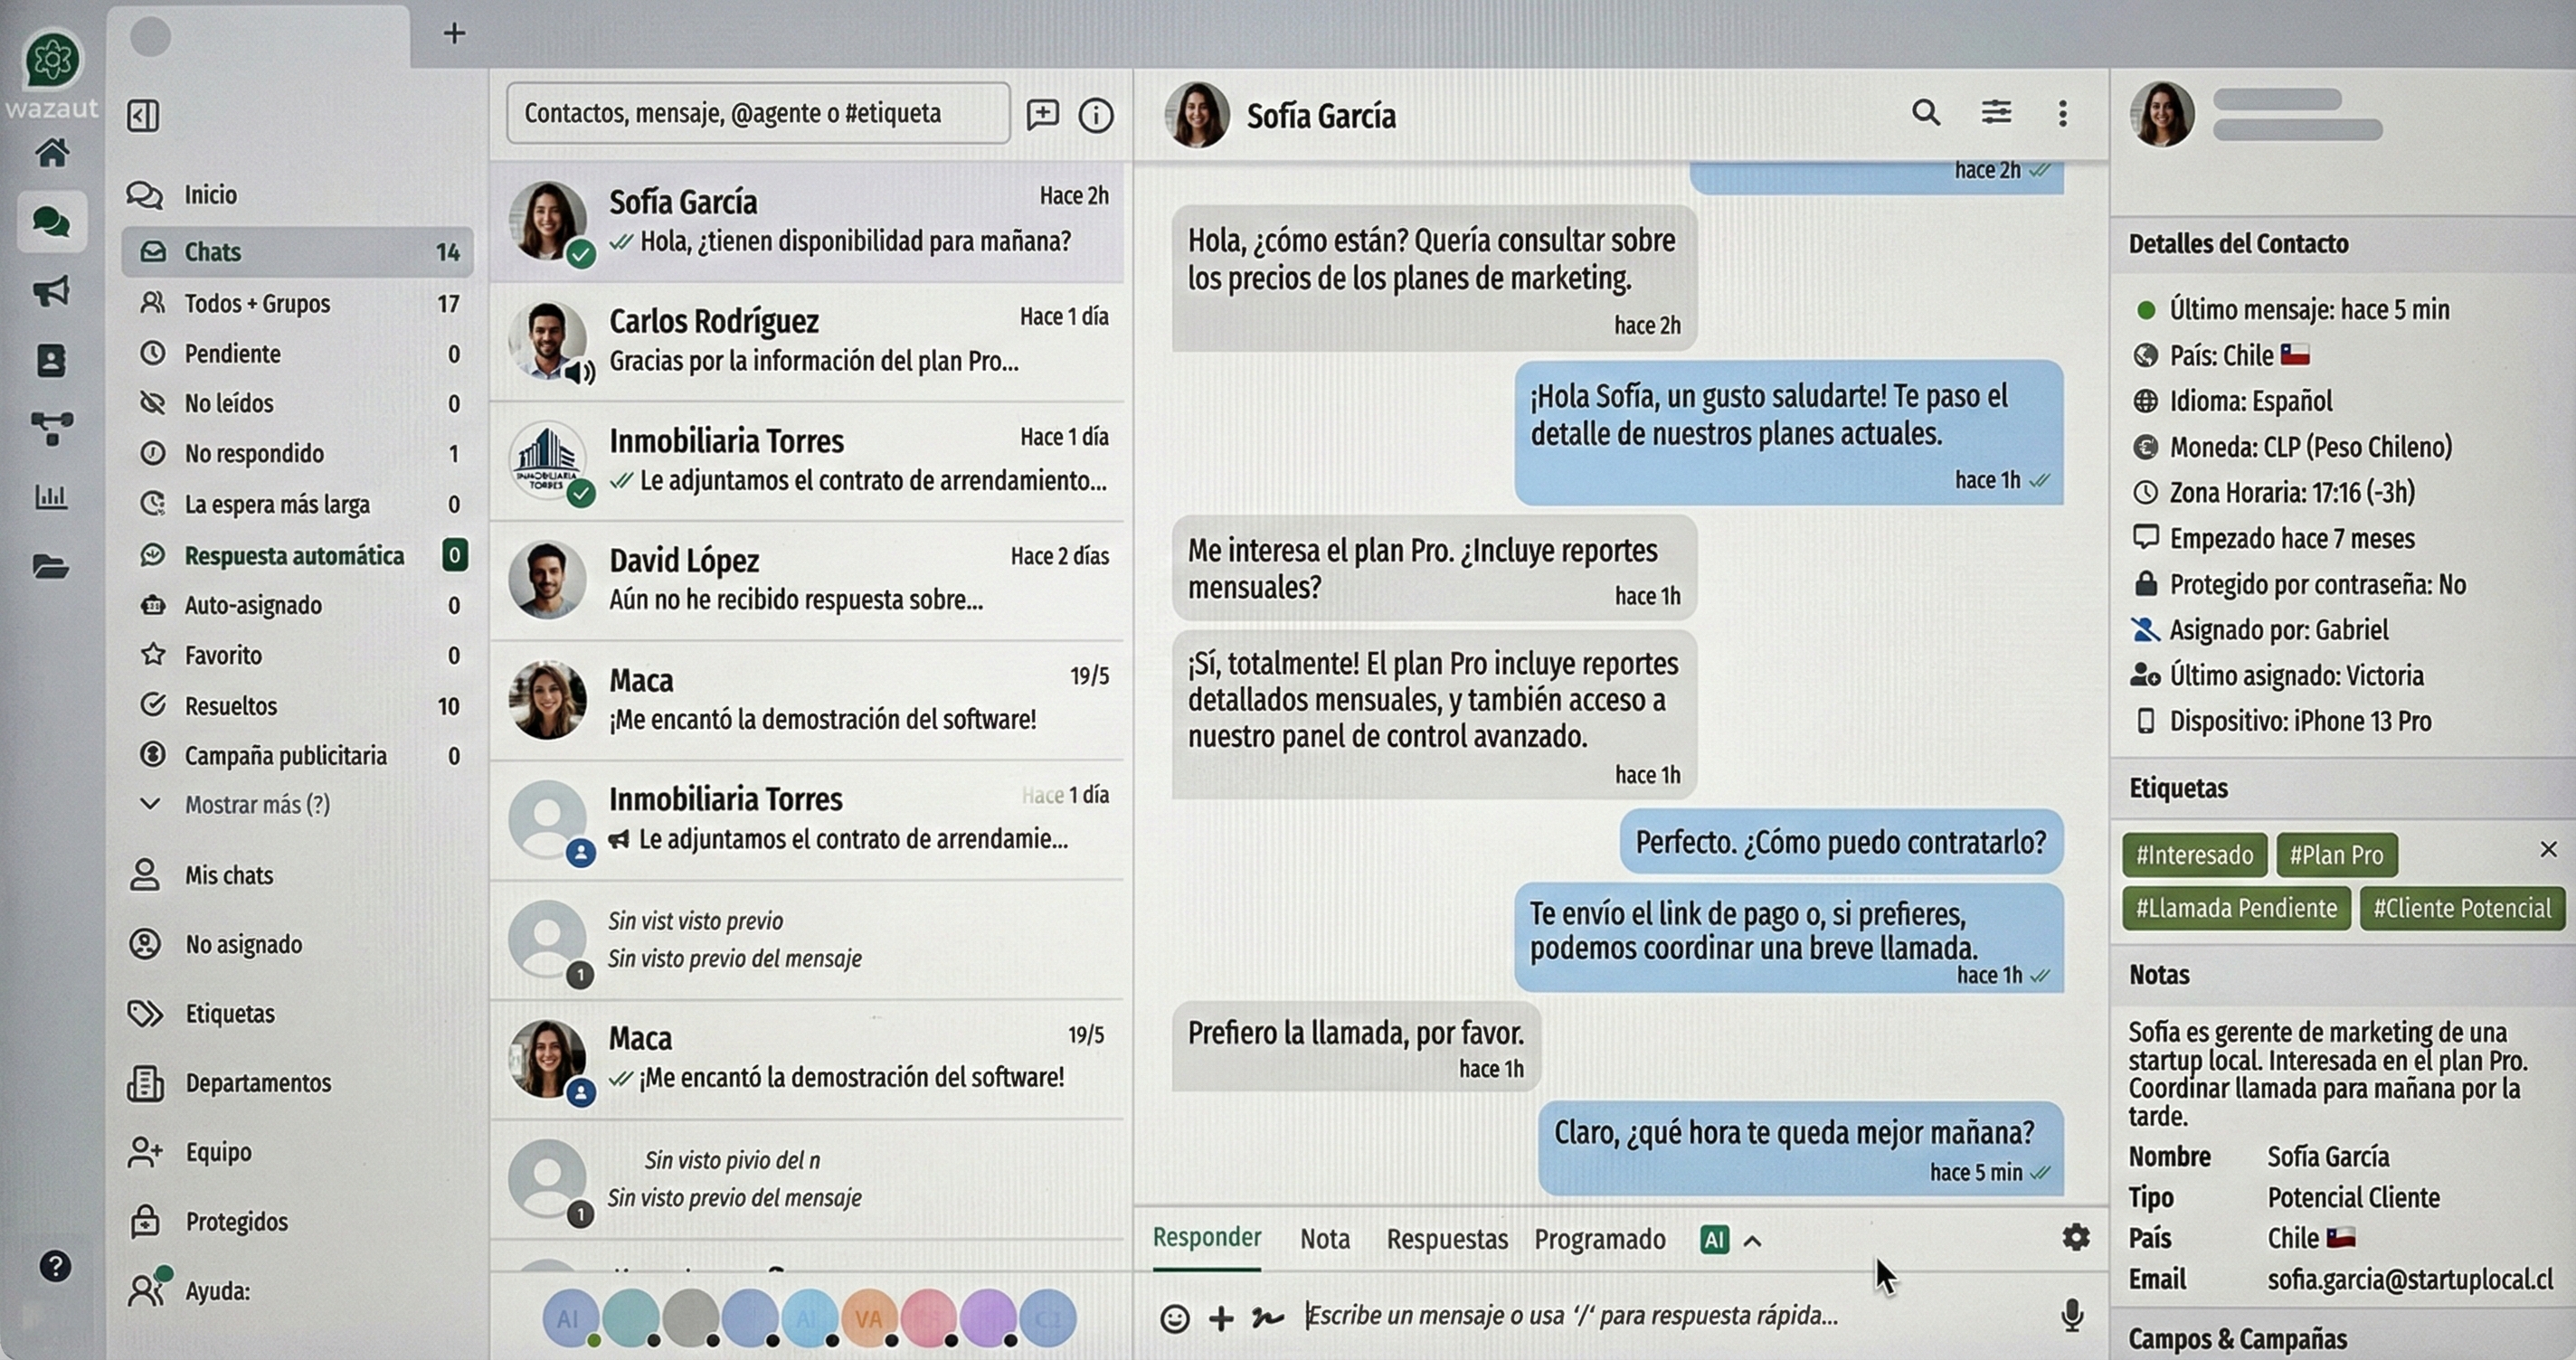The image size is (2576, 1360).
Task: Expand the 'Mostrar más (?)' sidebar section
Action: pos(258,803)
